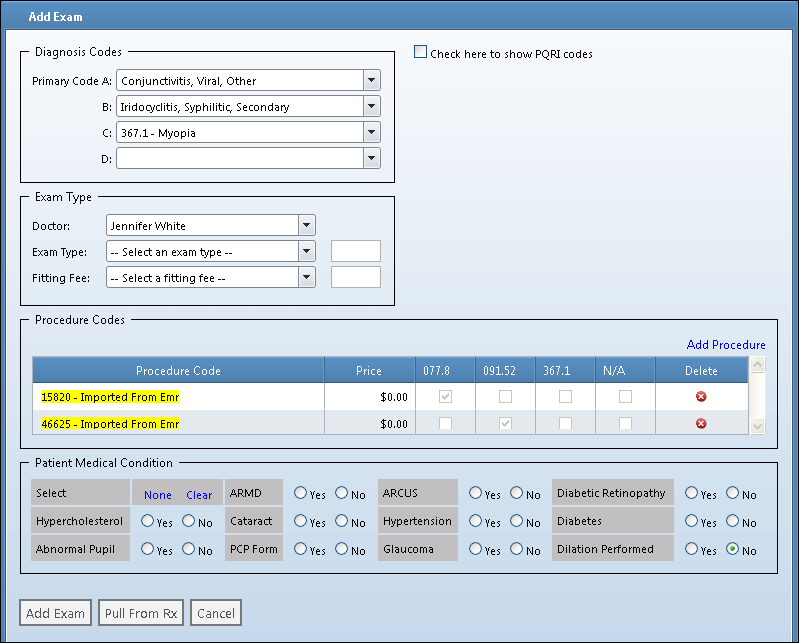The image size is (799, 643).
Task: Select Yes for Cataract
Action: 301,521
